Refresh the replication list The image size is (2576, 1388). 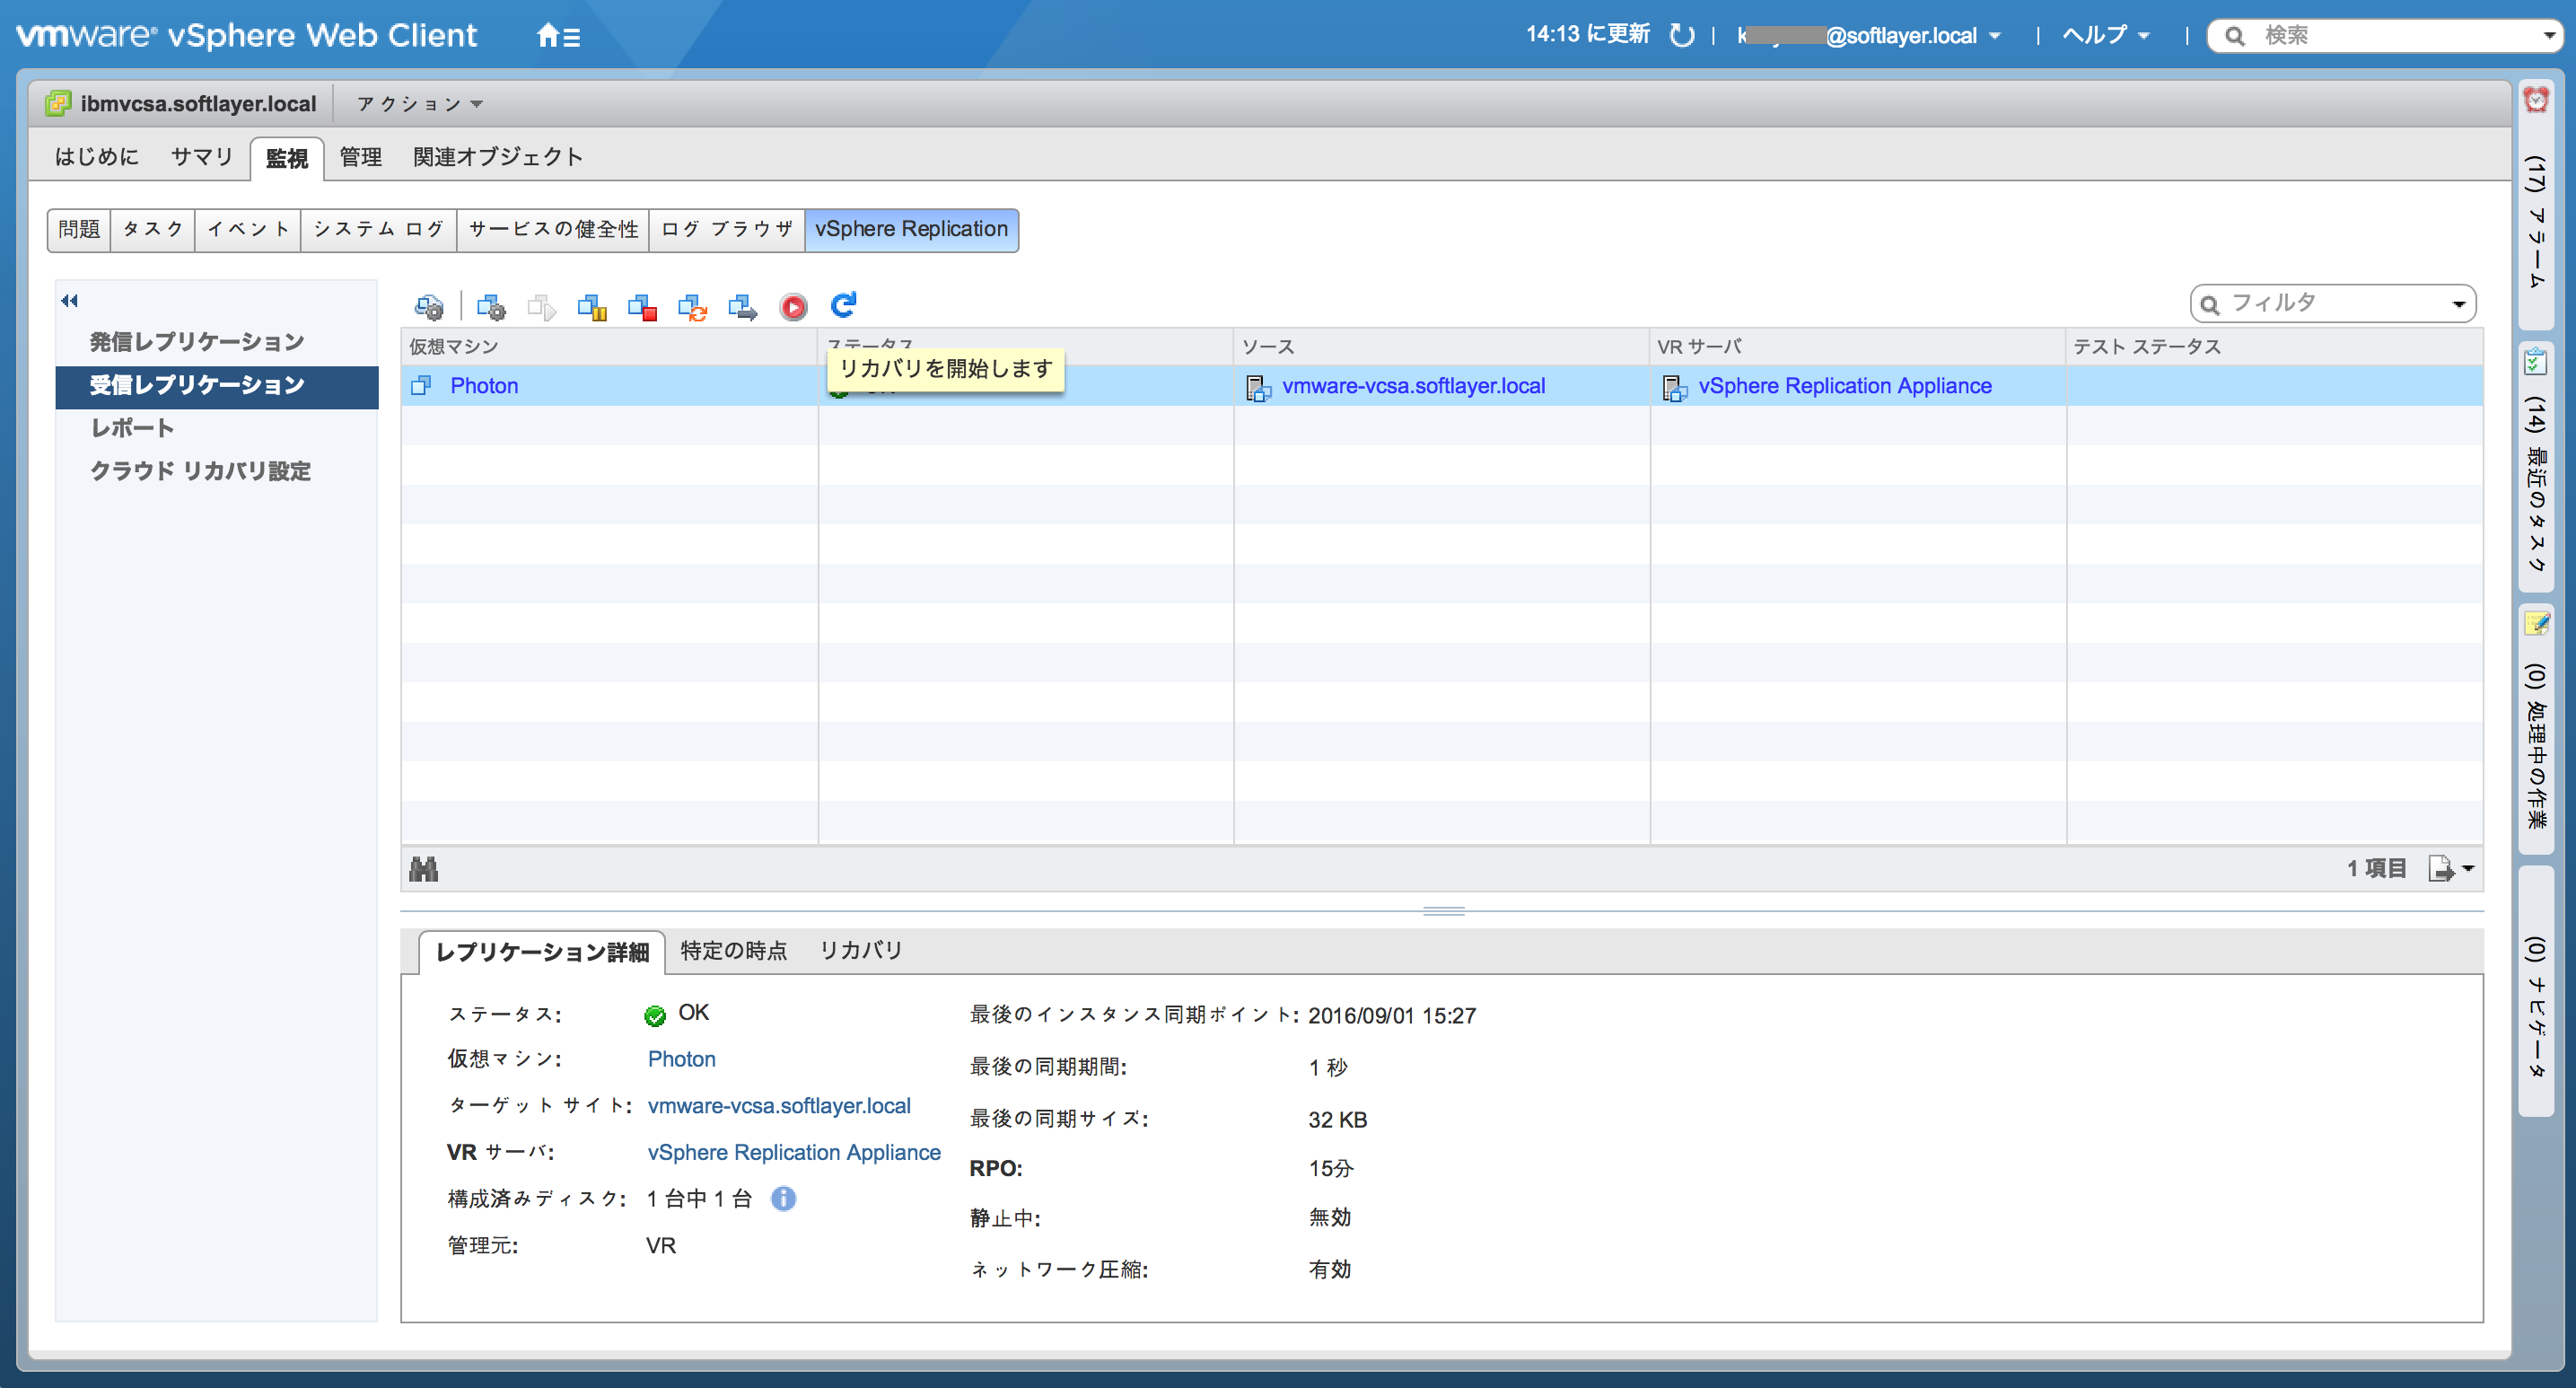click(843, 307)
